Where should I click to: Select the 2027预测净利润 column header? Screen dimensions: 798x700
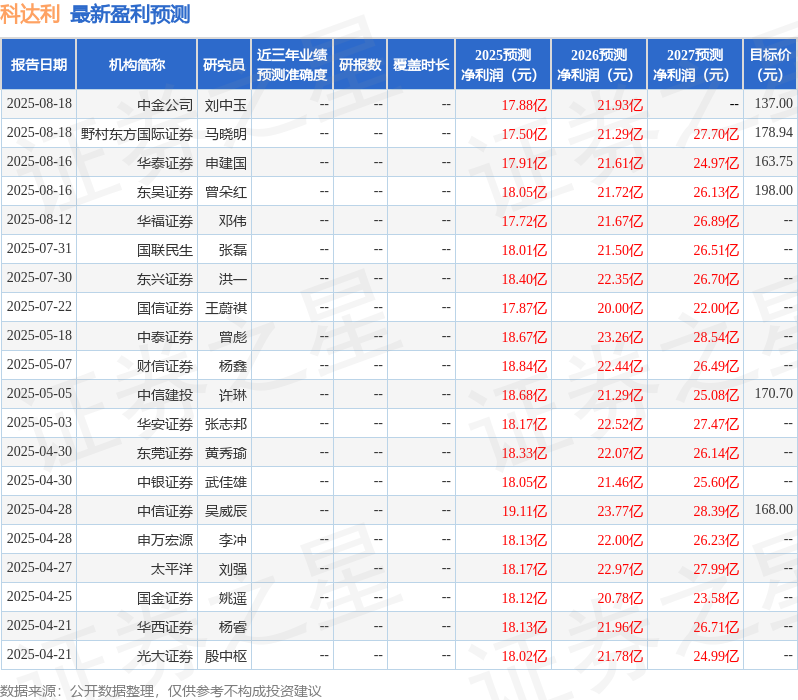click(695, 65)
